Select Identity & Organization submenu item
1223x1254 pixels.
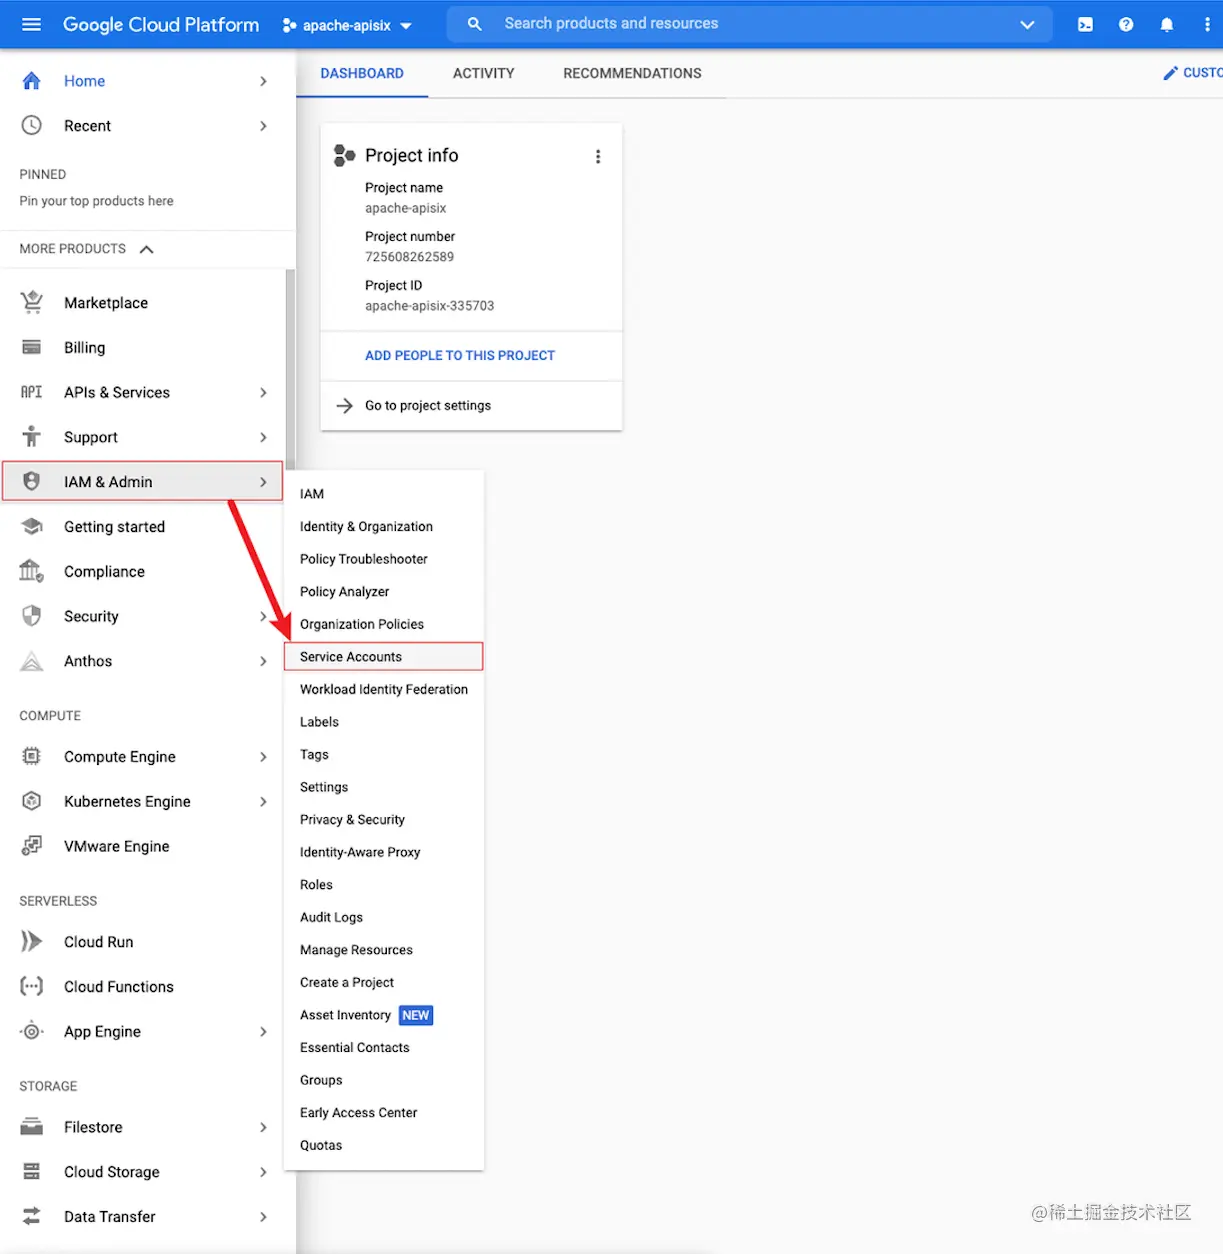384,526
